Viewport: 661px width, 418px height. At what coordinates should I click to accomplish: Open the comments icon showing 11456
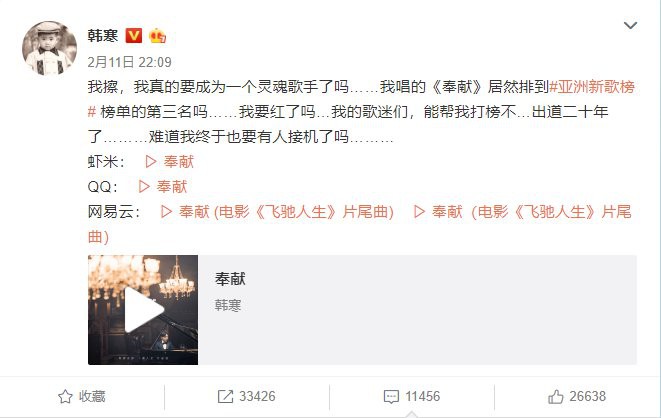(391, 397)
